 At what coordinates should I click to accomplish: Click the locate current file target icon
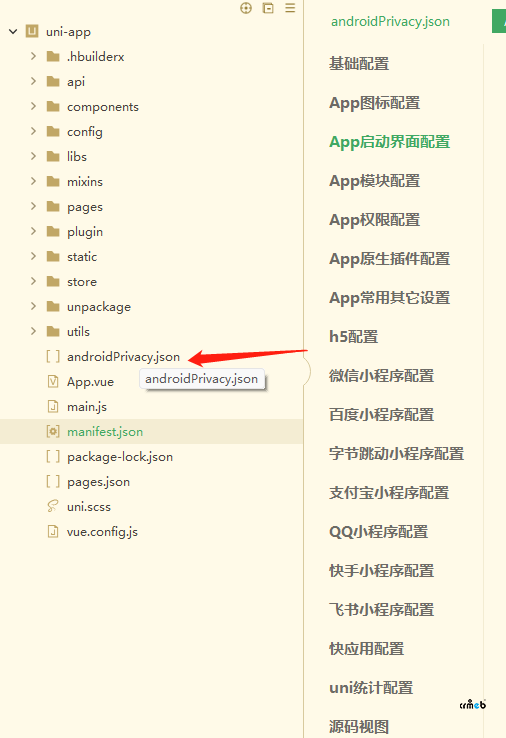246,8
